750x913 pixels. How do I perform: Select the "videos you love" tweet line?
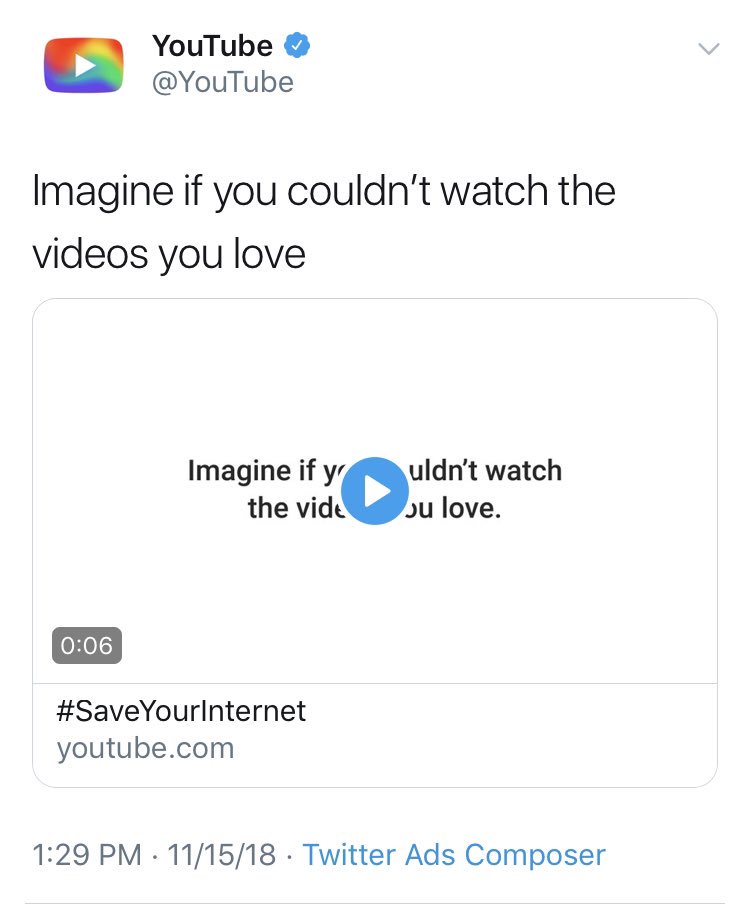(x=169, y=254)
